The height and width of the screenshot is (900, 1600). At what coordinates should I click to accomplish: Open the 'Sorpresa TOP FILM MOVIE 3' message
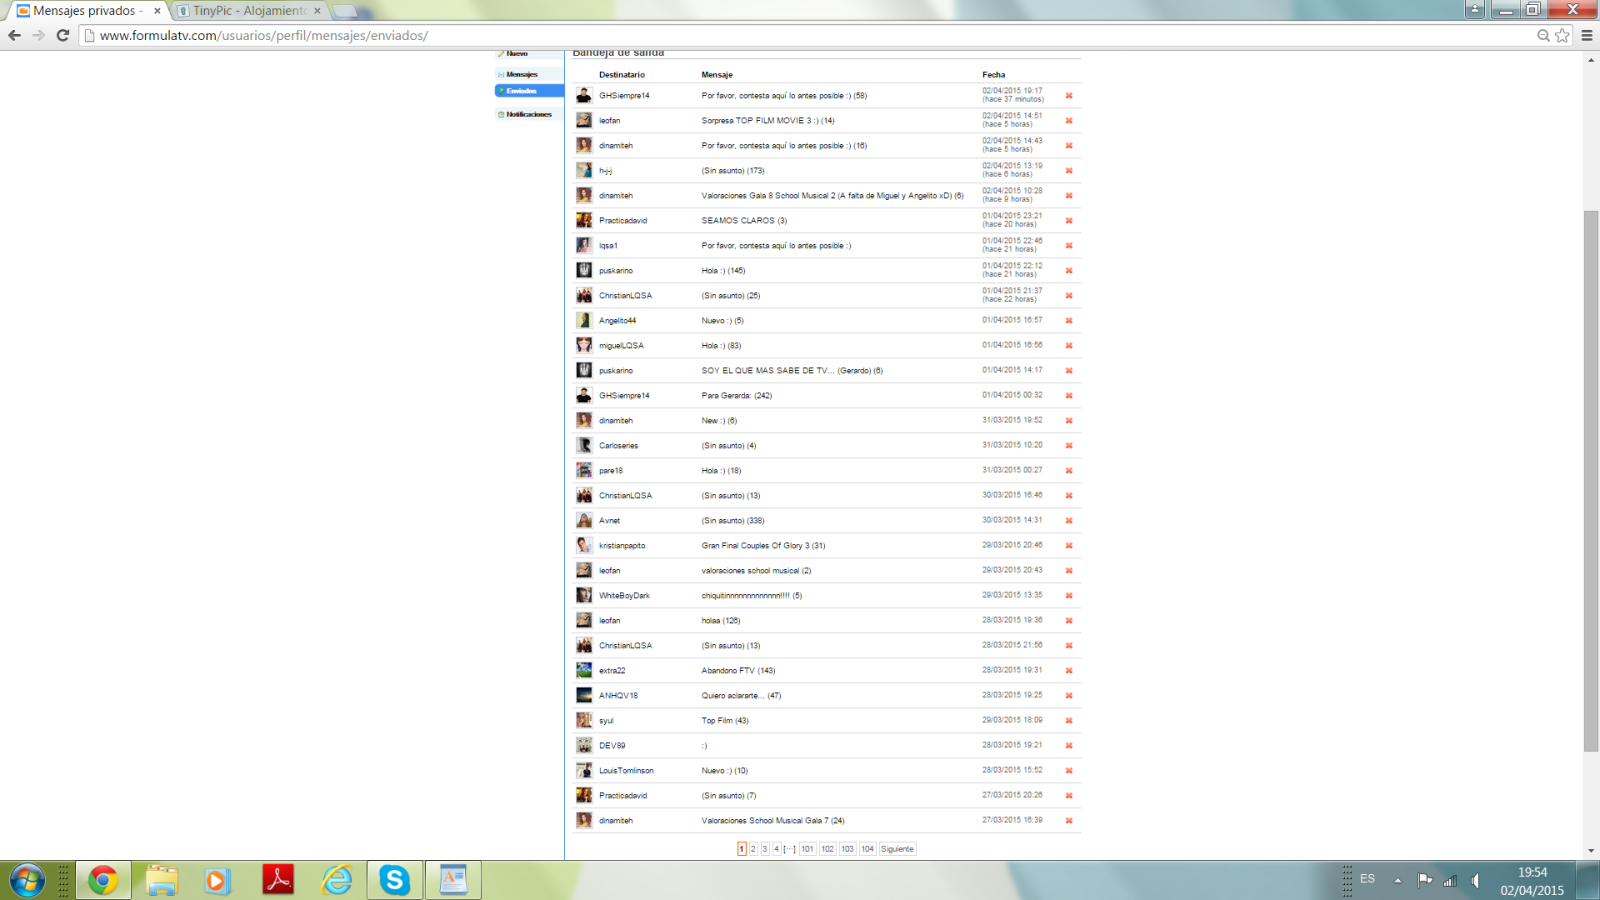coord(768,121)
